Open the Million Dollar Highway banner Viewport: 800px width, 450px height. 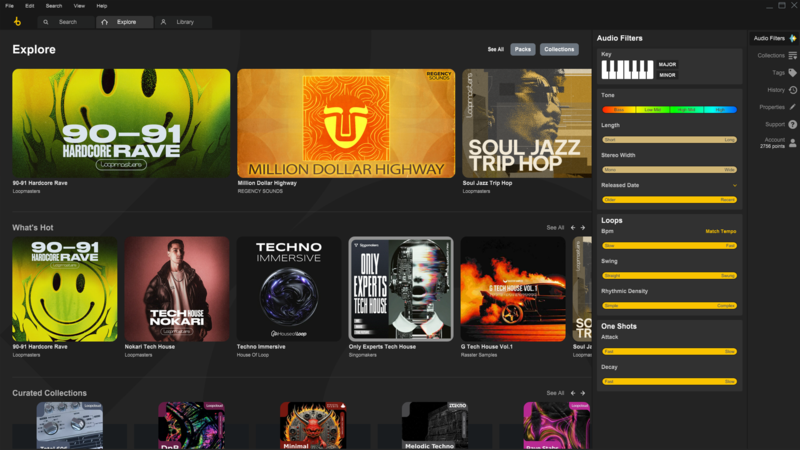[x=346, y=123]
